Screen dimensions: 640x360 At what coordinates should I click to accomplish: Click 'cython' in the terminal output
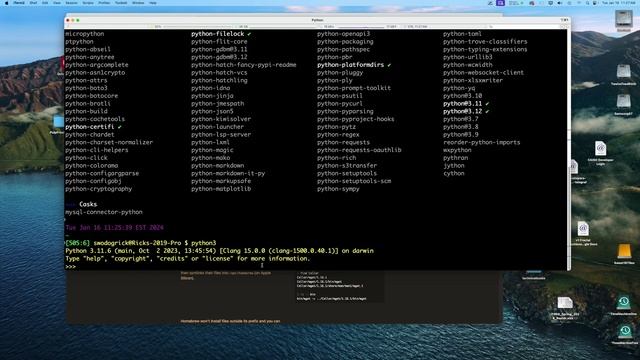tap(453, 173)
